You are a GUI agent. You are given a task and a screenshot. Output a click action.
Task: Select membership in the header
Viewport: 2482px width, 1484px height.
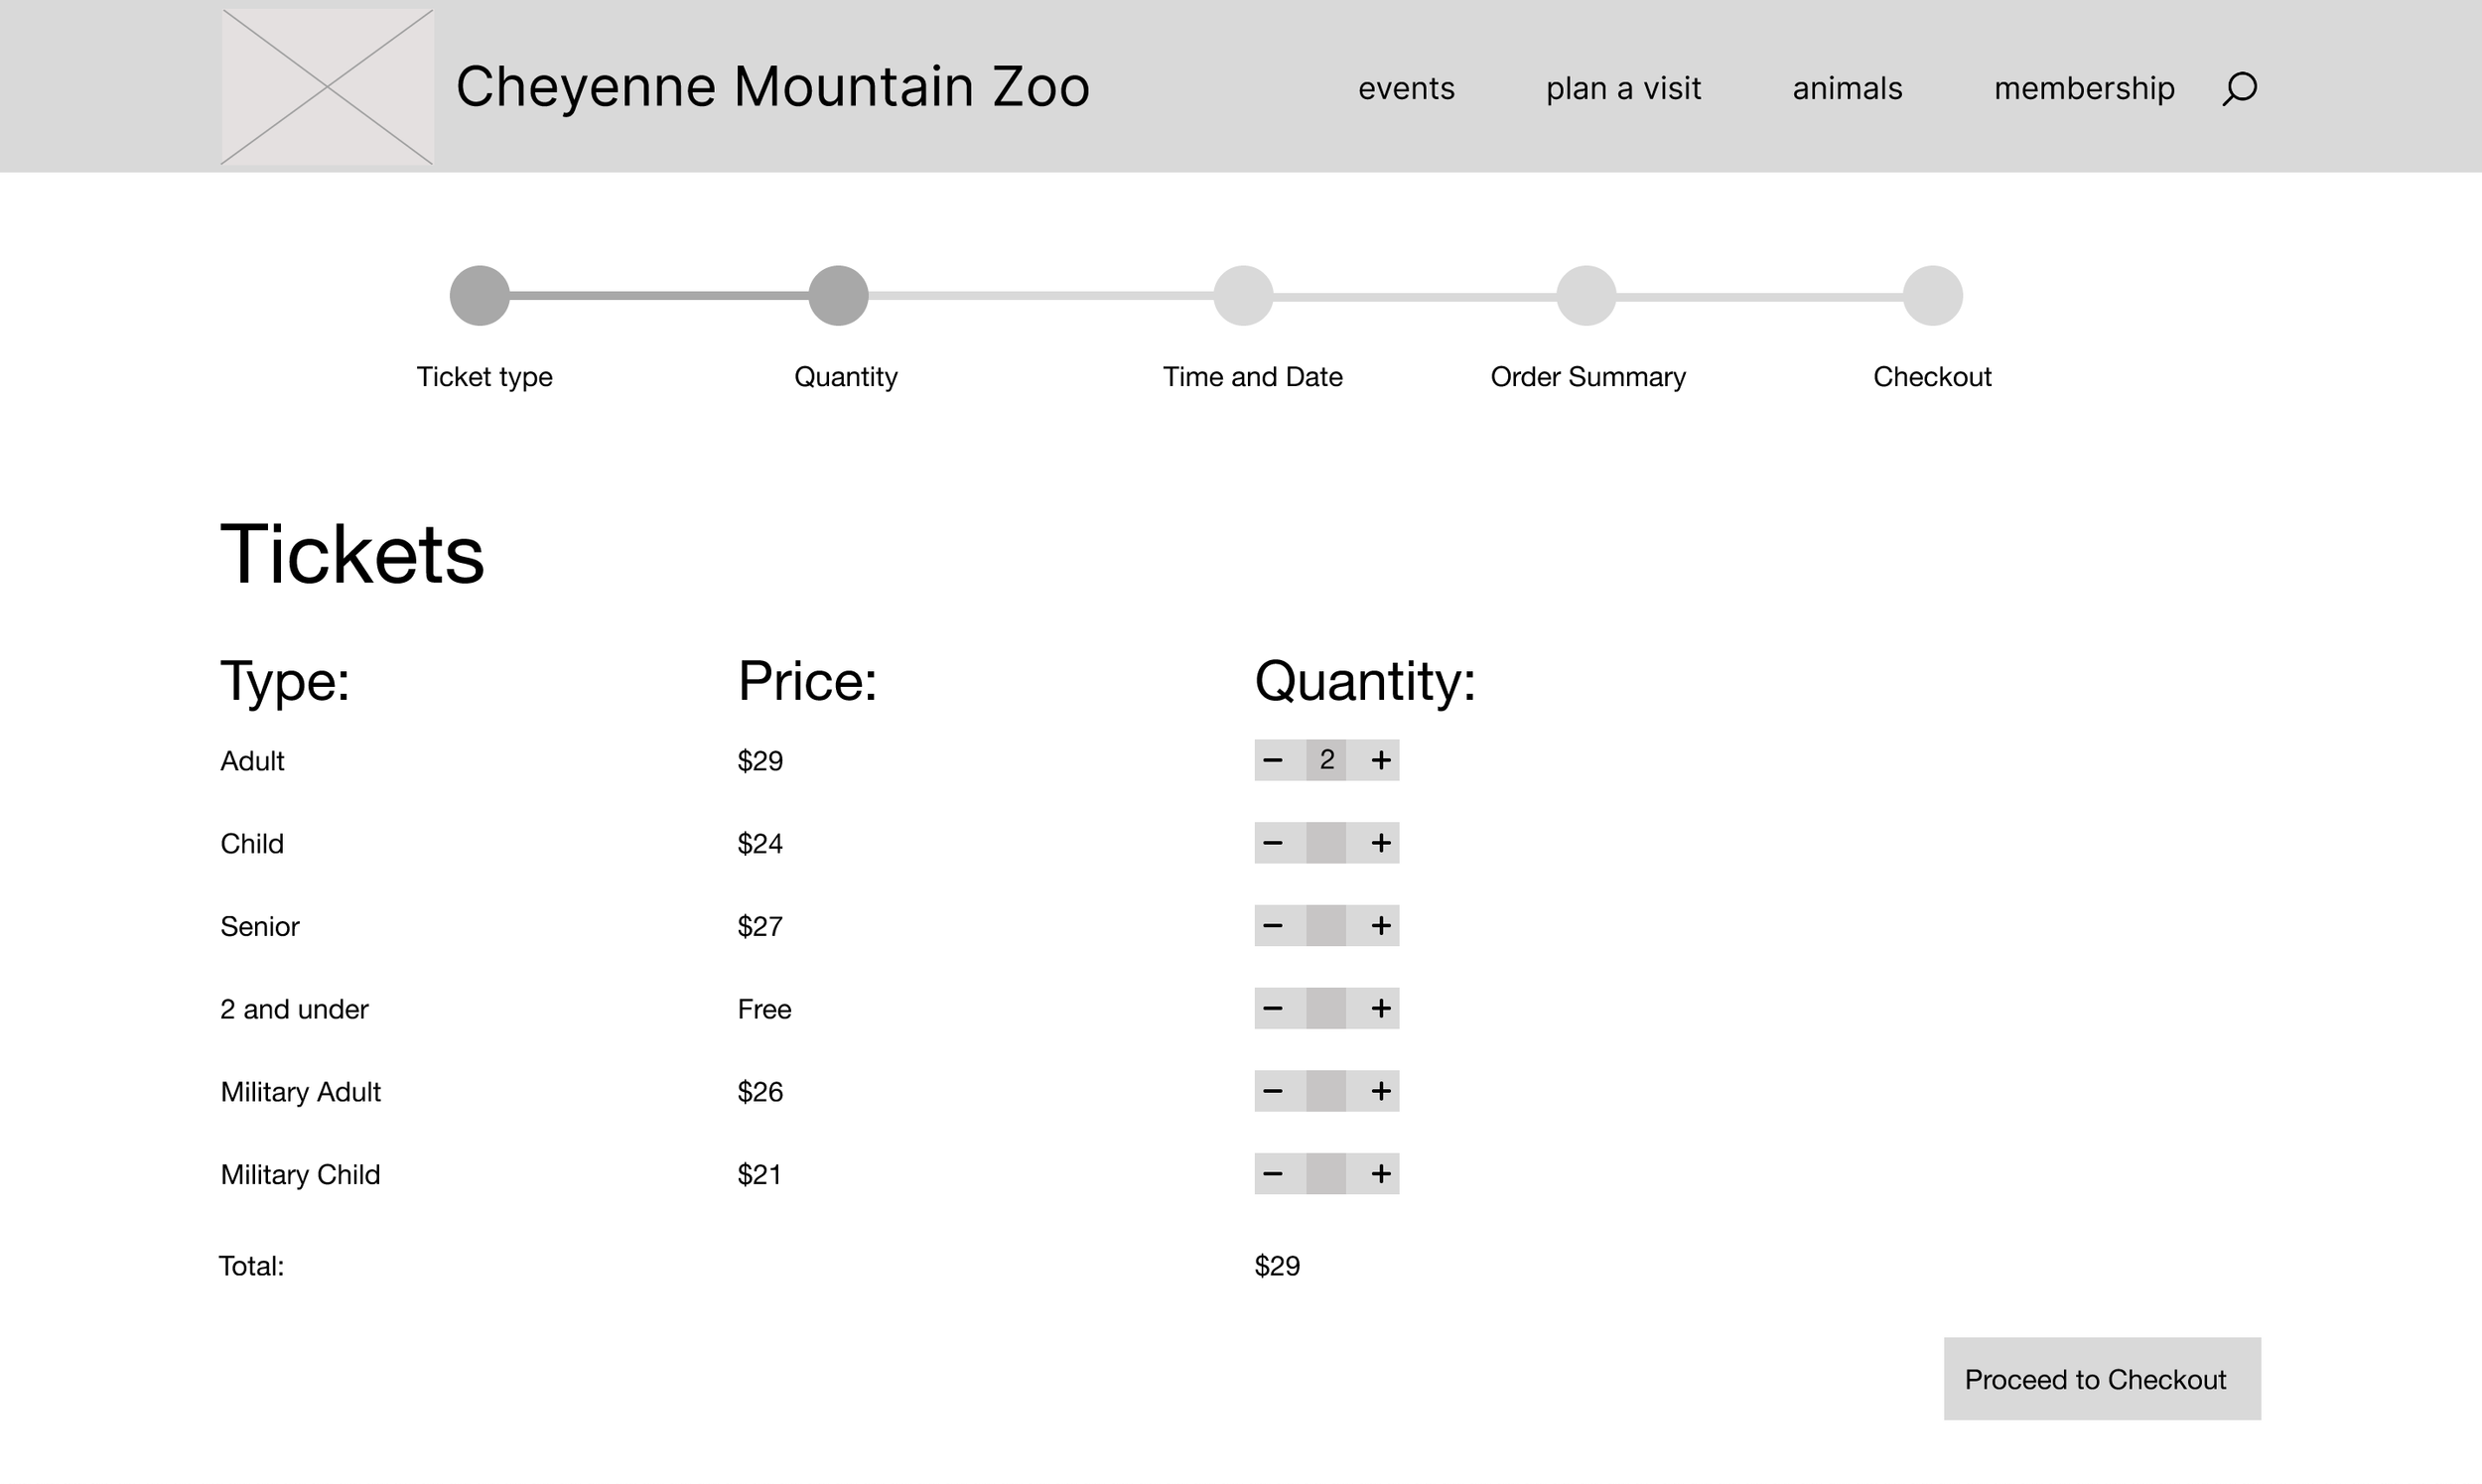click(2084, 89)
